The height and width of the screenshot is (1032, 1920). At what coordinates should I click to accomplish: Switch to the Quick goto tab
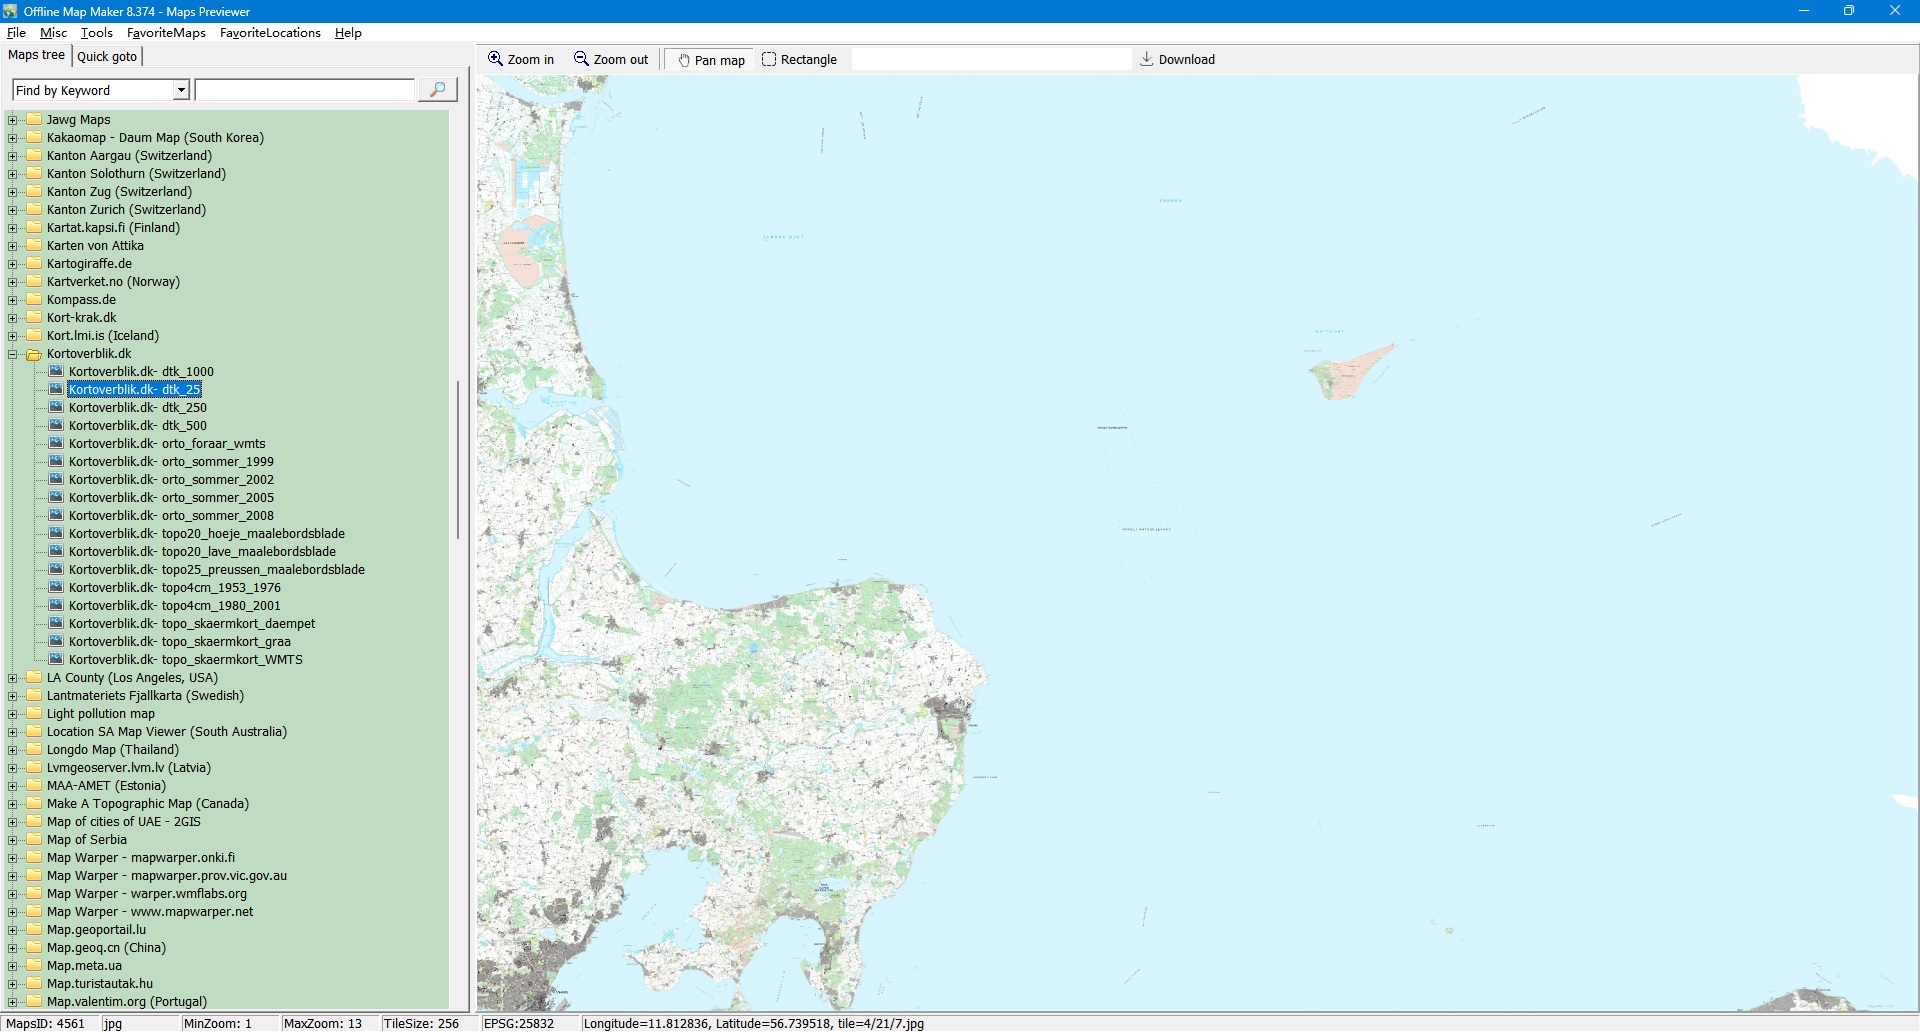[x=107, y=57]
